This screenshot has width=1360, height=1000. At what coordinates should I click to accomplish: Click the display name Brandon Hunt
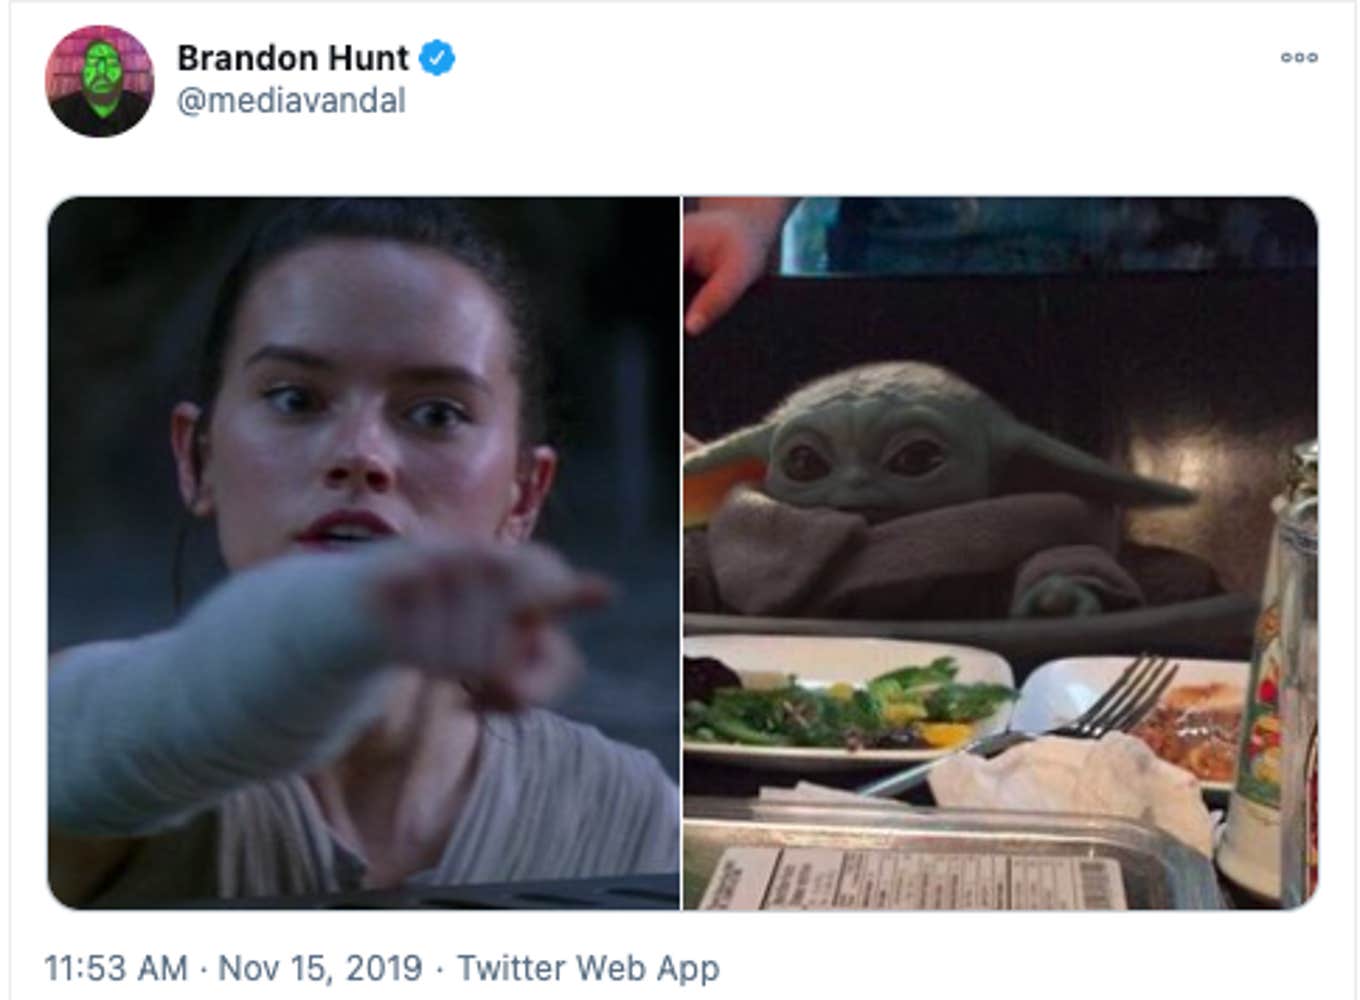[x=293, y=58]
